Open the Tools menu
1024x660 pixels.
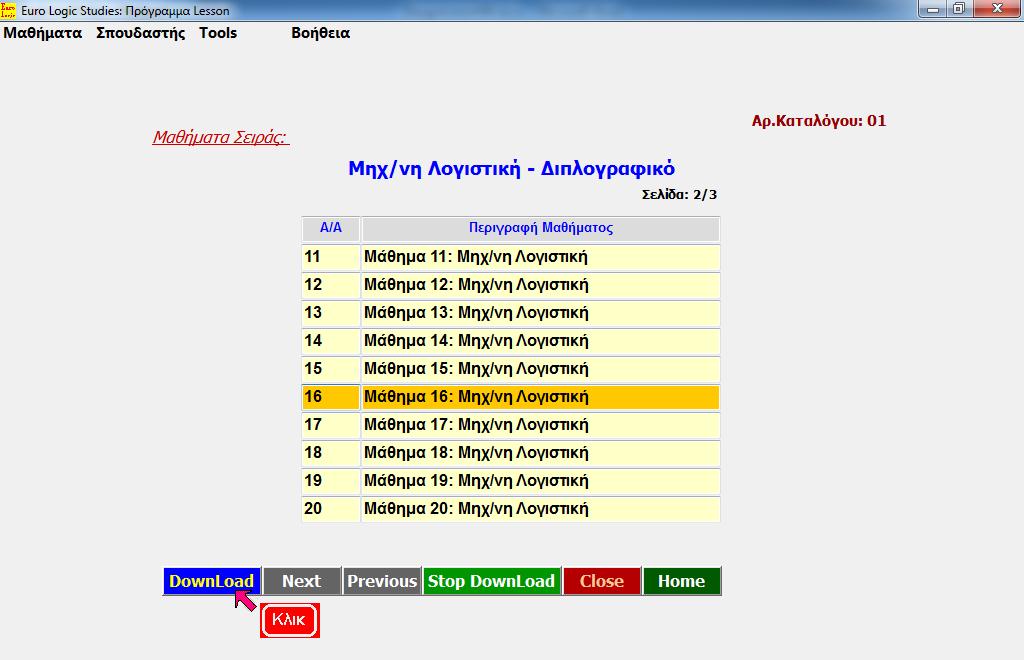(218, 33)
